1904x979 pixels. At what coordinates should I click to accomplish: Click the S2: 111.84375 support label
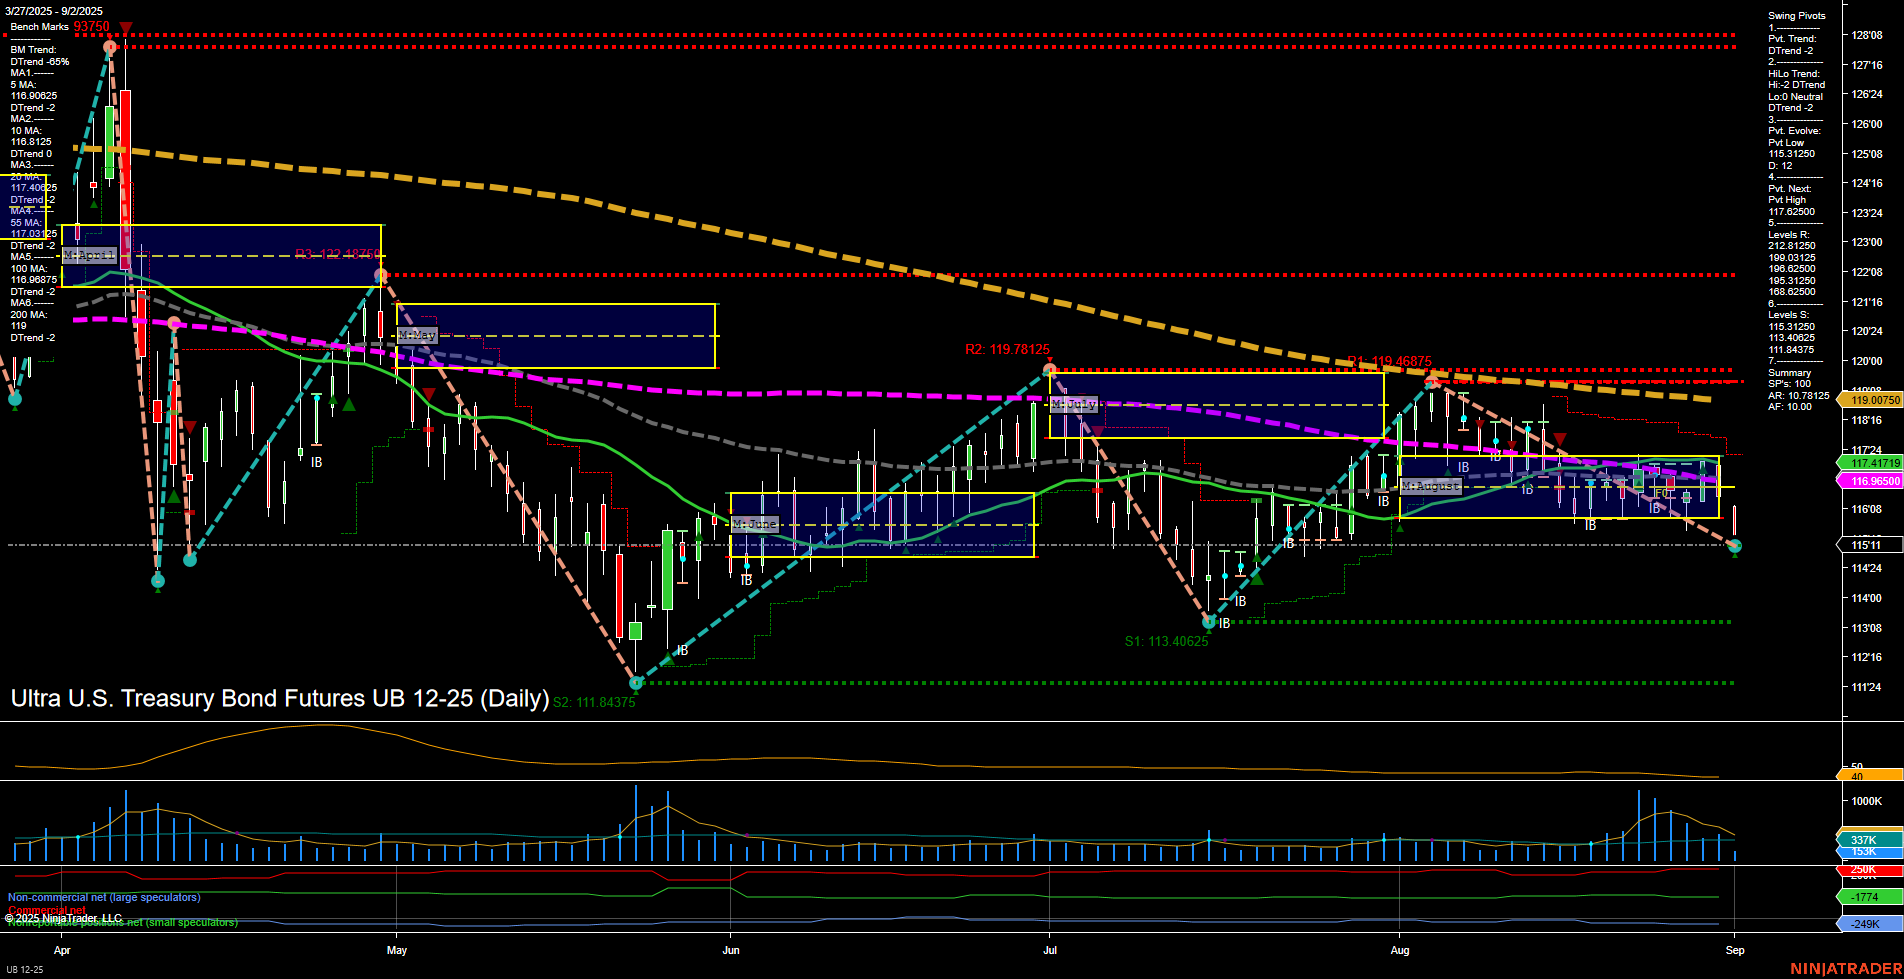[x=595, y=702]
